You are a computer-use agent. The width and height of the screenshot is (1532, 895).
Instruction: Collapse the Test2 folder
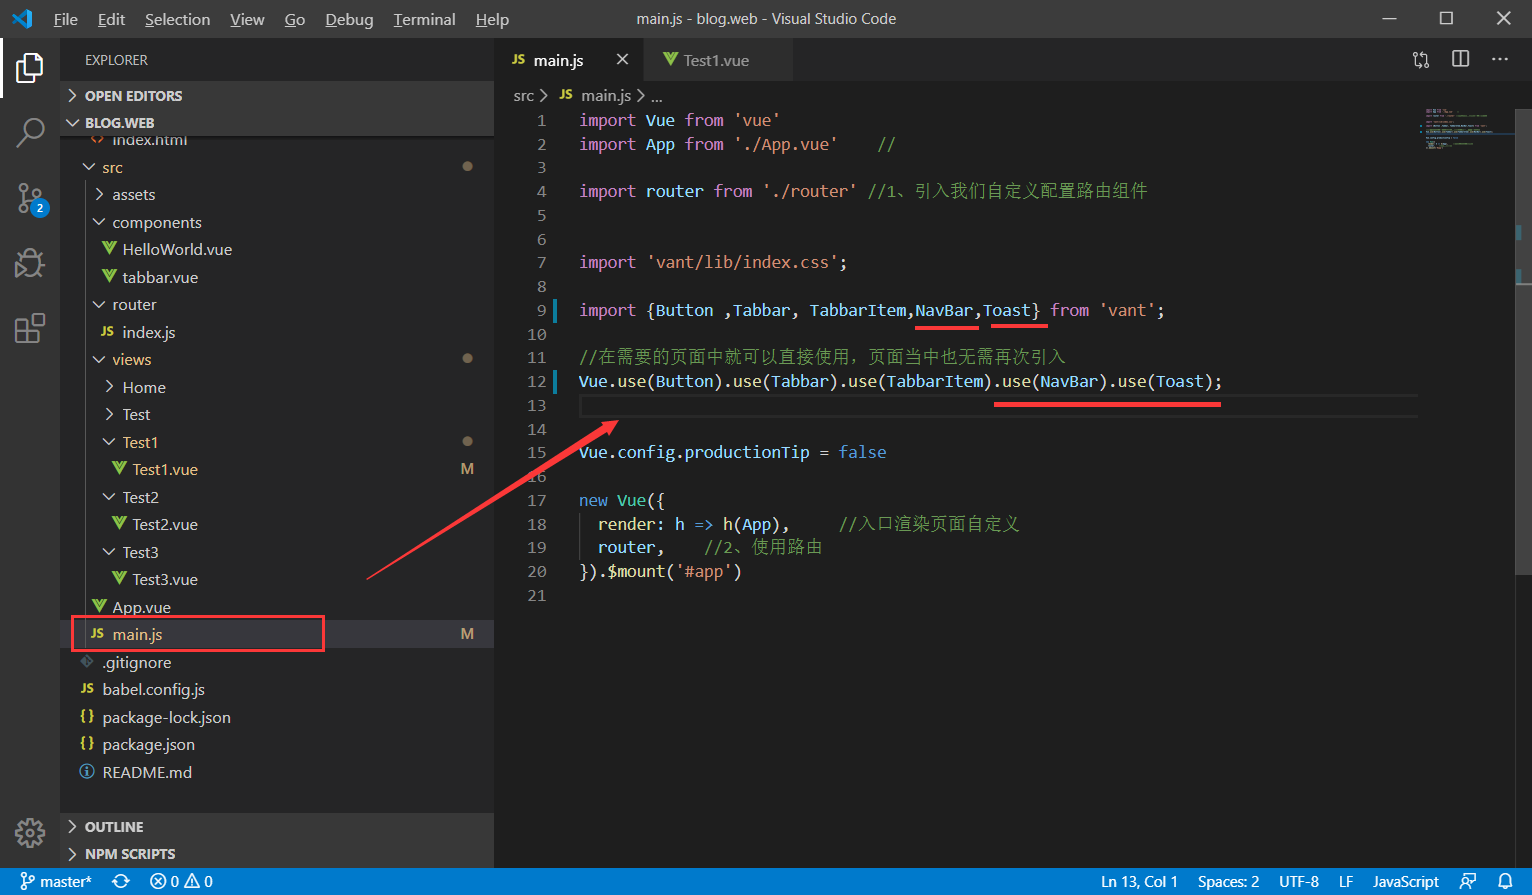click(277, 497)
